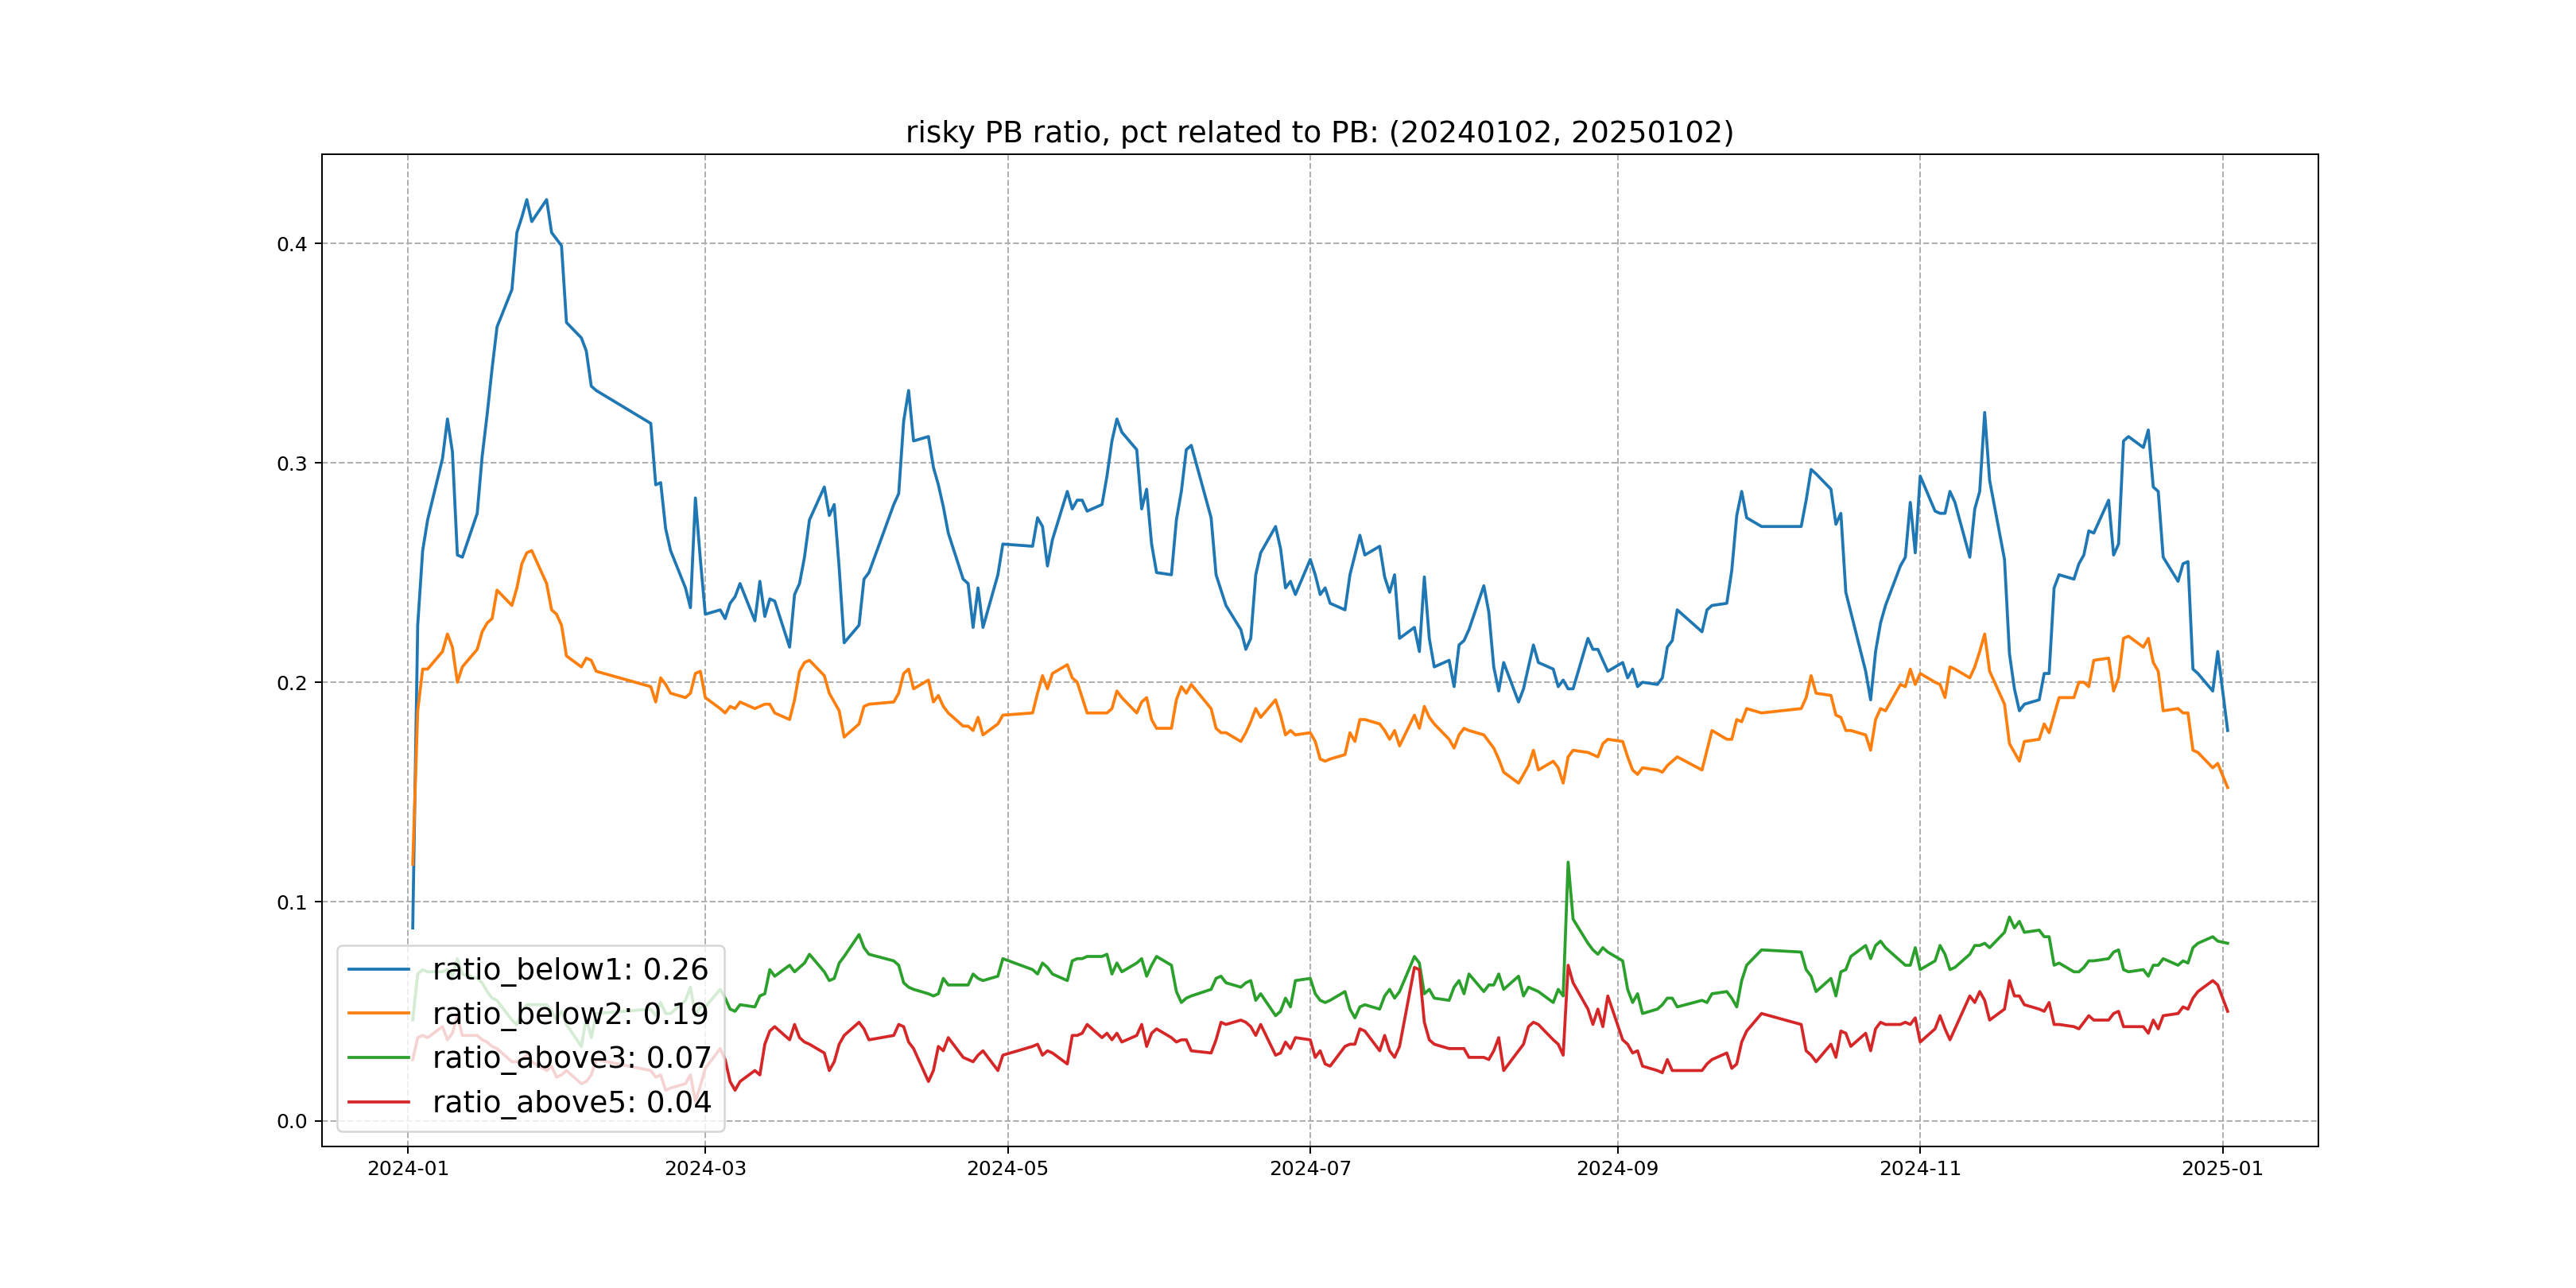This screenshot has width=2576, height=1288.
Task: Select the 'ratio_above5: 0.04' legend label
Action: [x=571, y=1102]
